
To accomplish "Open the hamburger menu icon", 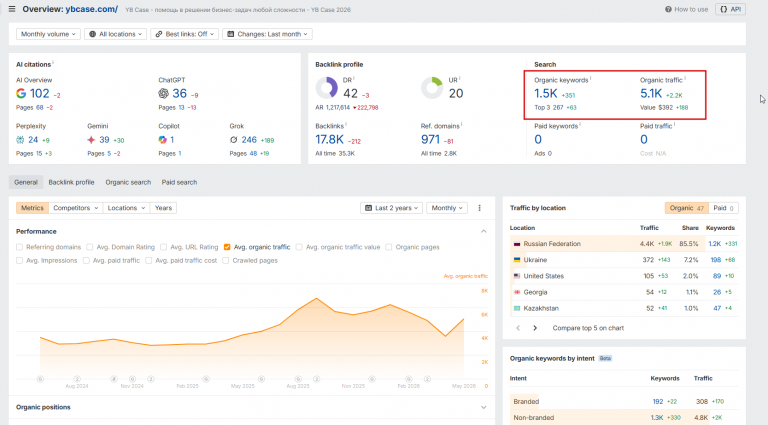I will click(12, 9).
